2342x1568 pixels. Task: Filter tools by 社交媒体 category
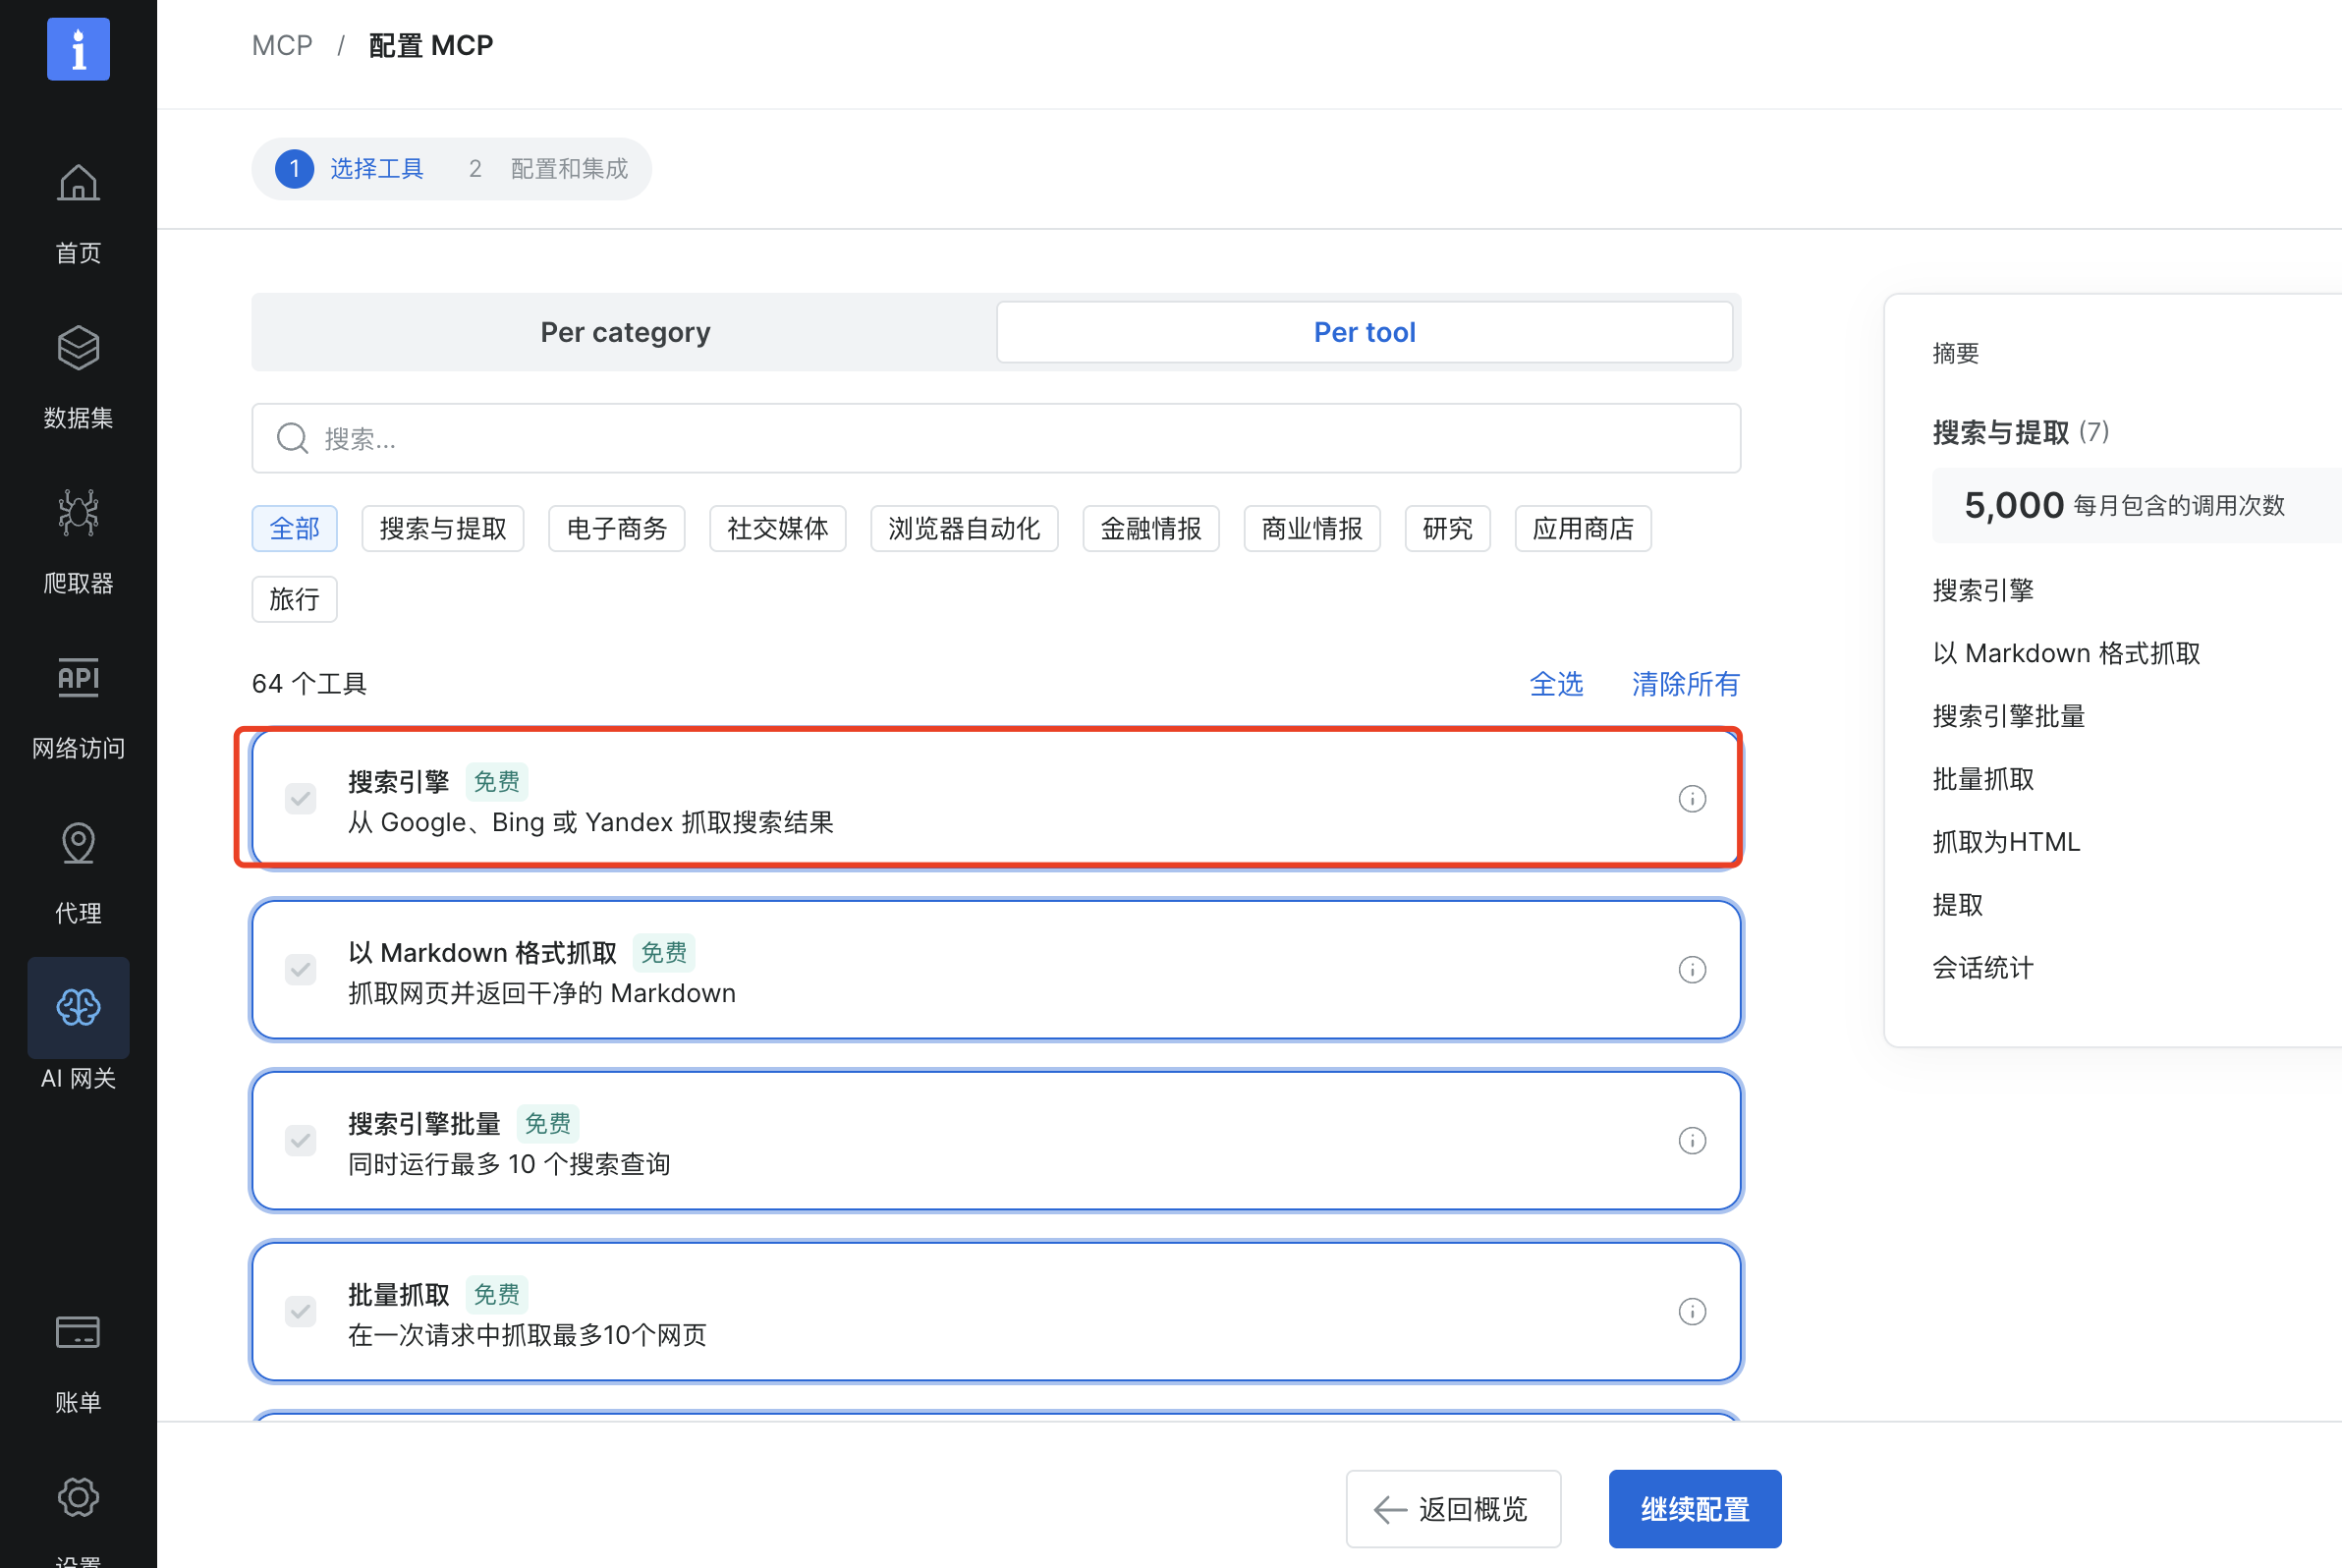[777, 529]
